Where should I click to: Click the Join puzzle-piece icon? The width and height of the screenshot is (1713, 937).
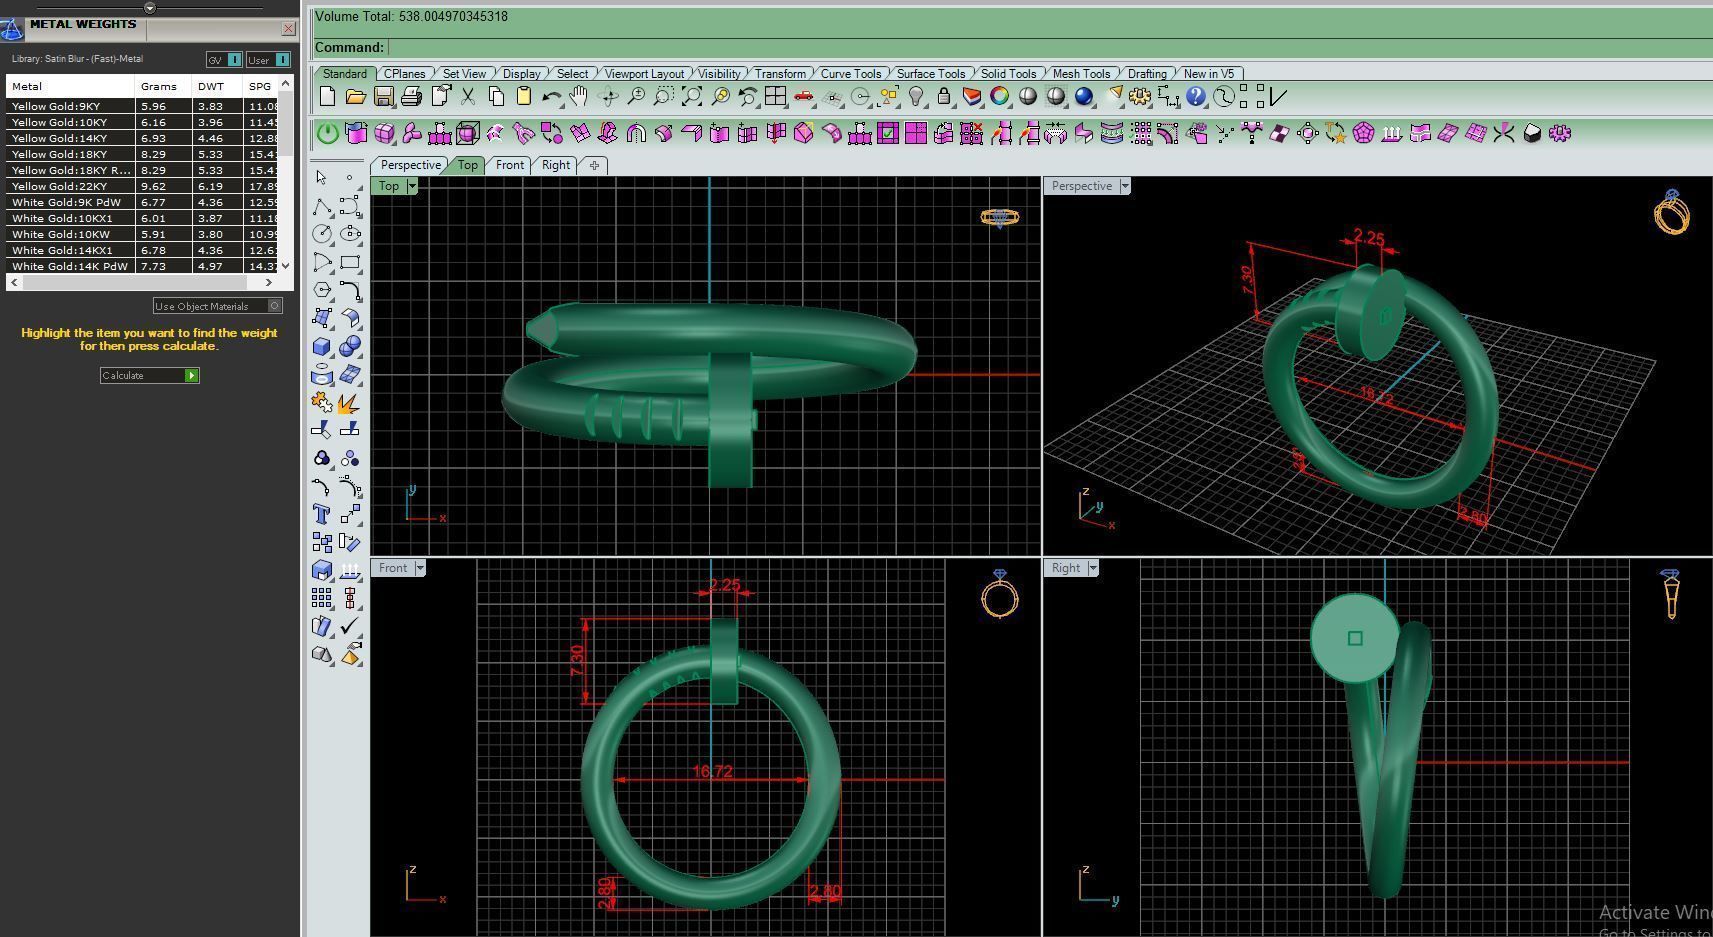click(321, 402)
